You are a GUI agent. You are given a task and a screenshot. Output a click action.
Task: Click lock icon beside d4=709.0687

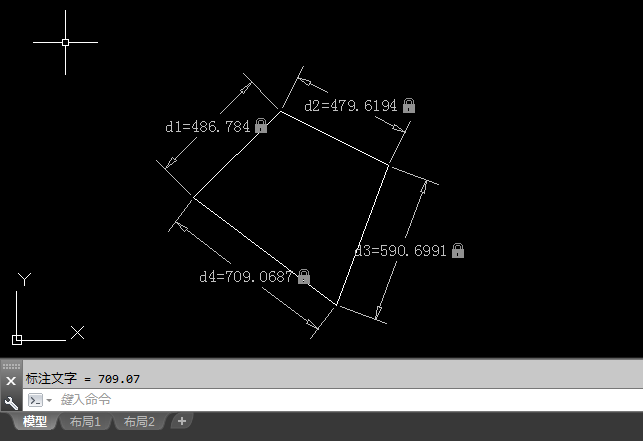(304, 276)
